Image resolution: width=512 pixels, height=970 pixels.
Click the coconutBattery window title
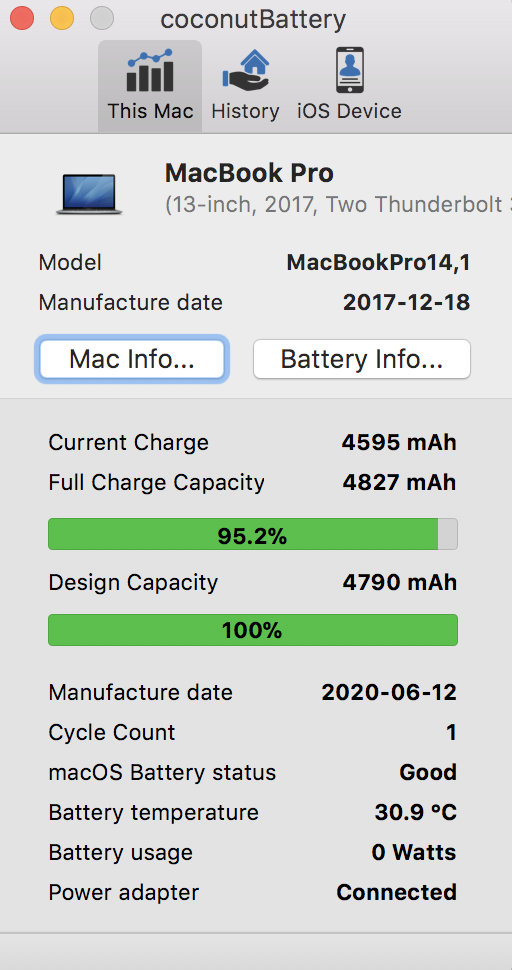click(x=253, y=20)
